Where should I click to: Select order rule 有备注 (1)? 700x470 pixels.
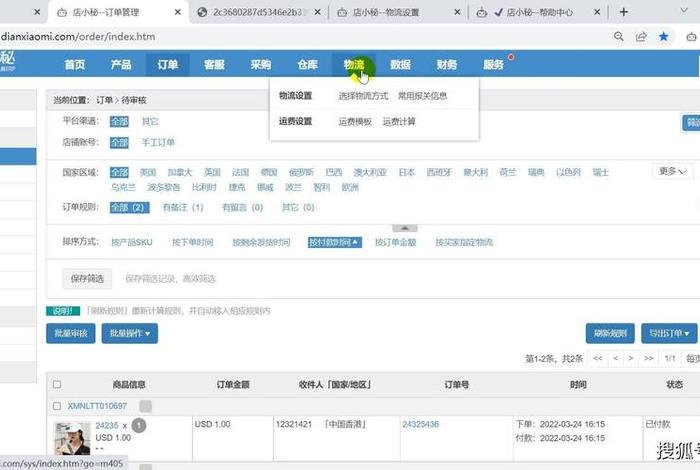[x=183, y=208]
